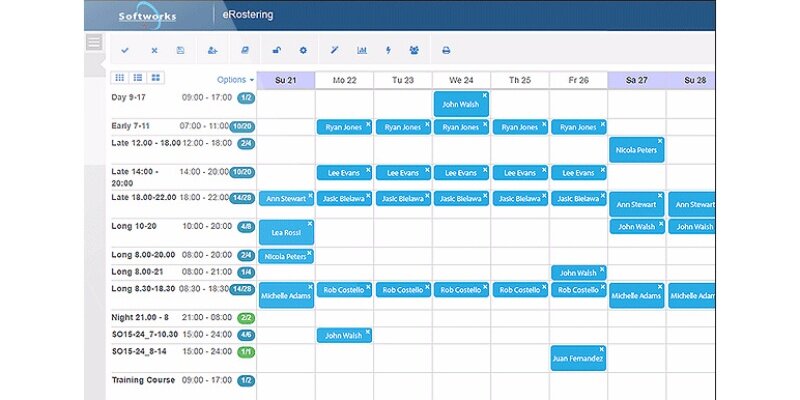Save the roster with the disk icon
This screenshot has width=800, height=400.
181,50
